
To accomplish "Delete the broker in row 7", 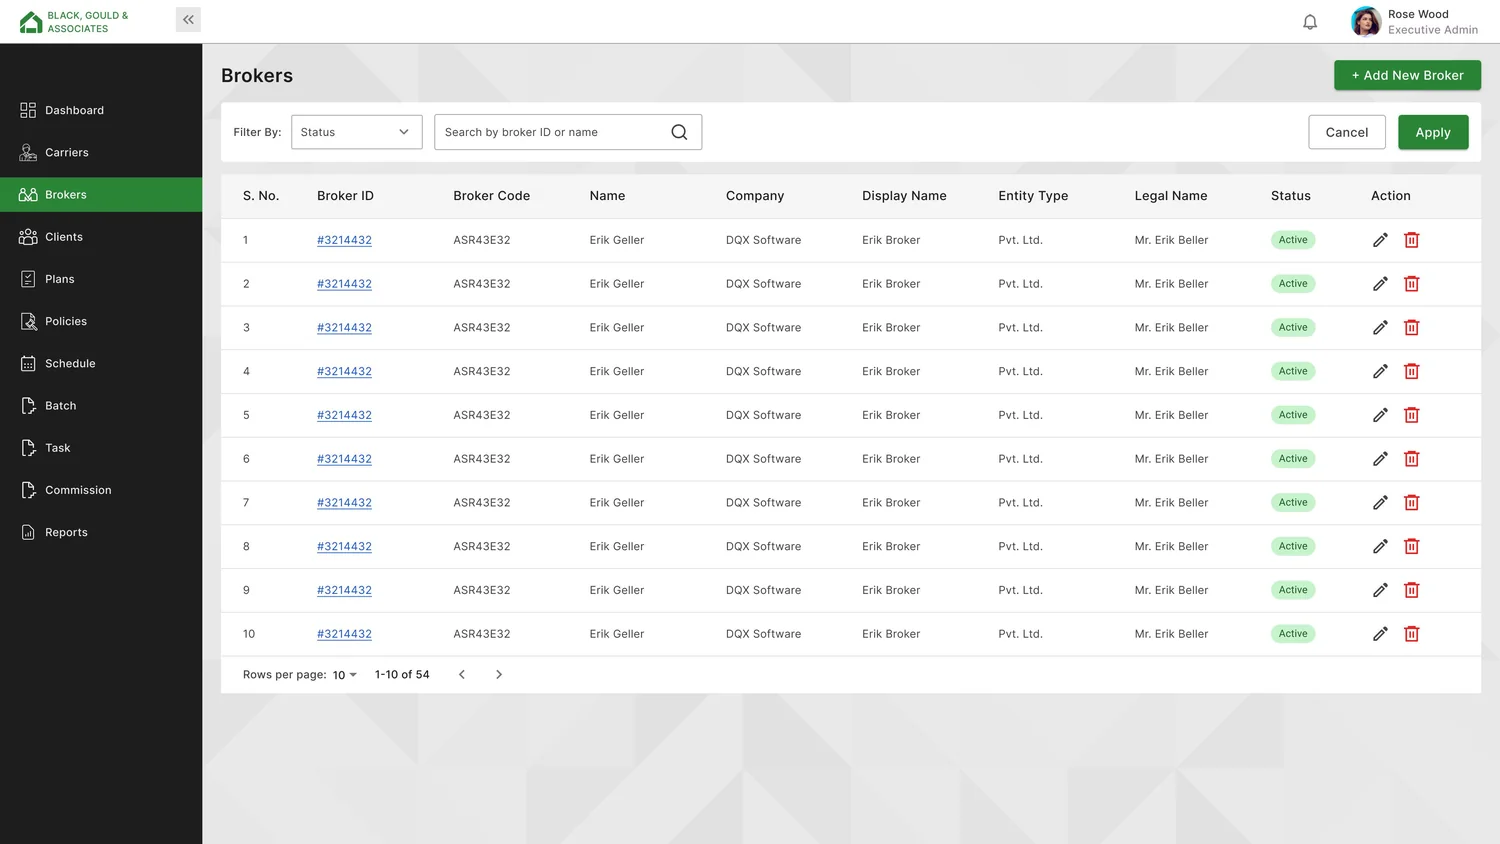I will (1412, 503).
